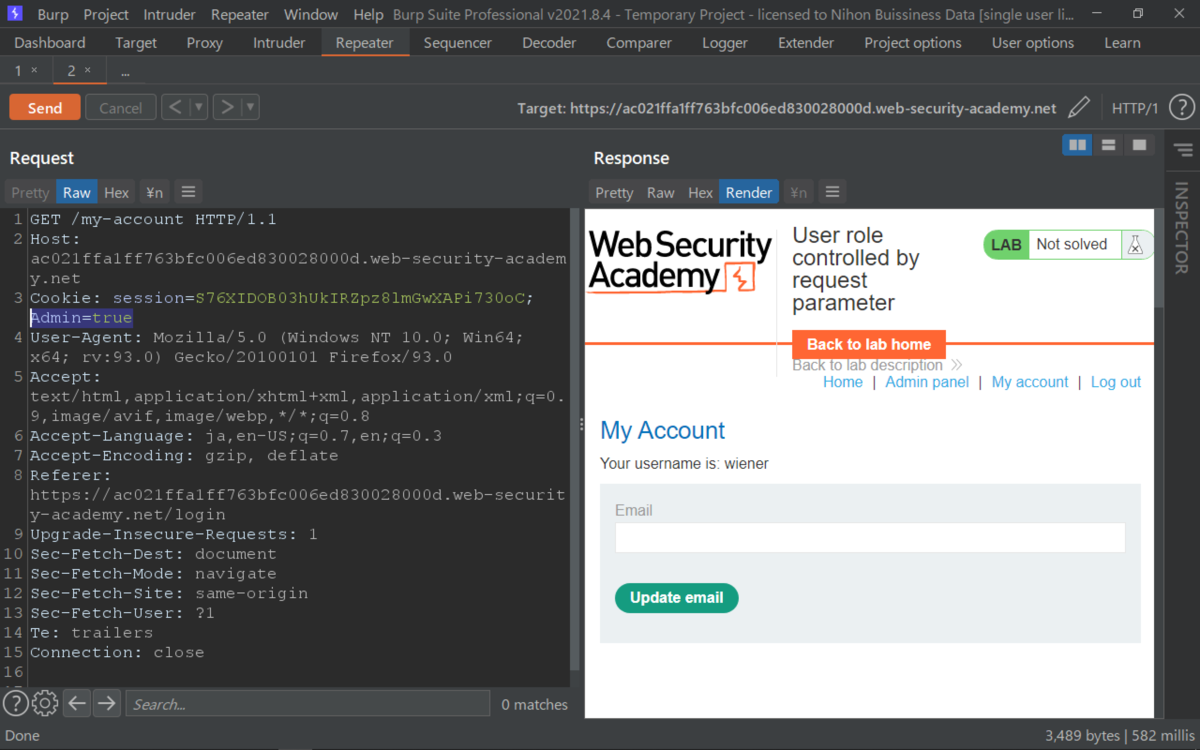Viewport: 1200px width, 750px height.
Task: Open the My account link
Action: point(1030,382)
